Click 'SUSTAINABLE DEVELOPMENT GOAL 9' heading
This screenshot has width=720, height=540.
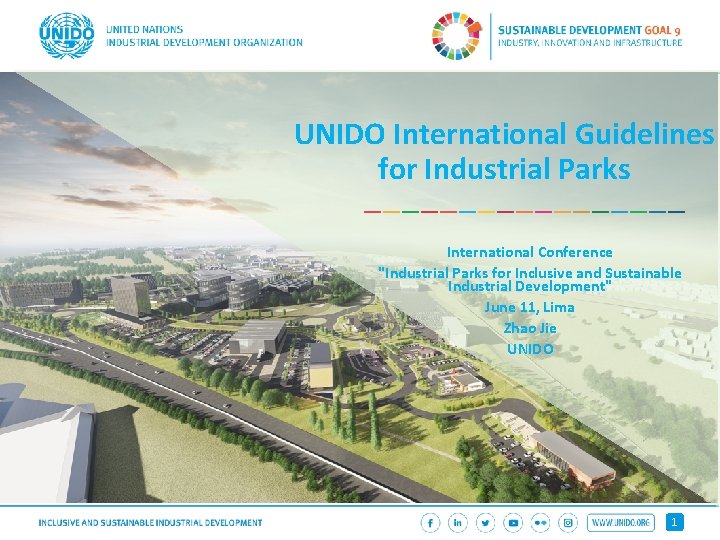point(589,30)
